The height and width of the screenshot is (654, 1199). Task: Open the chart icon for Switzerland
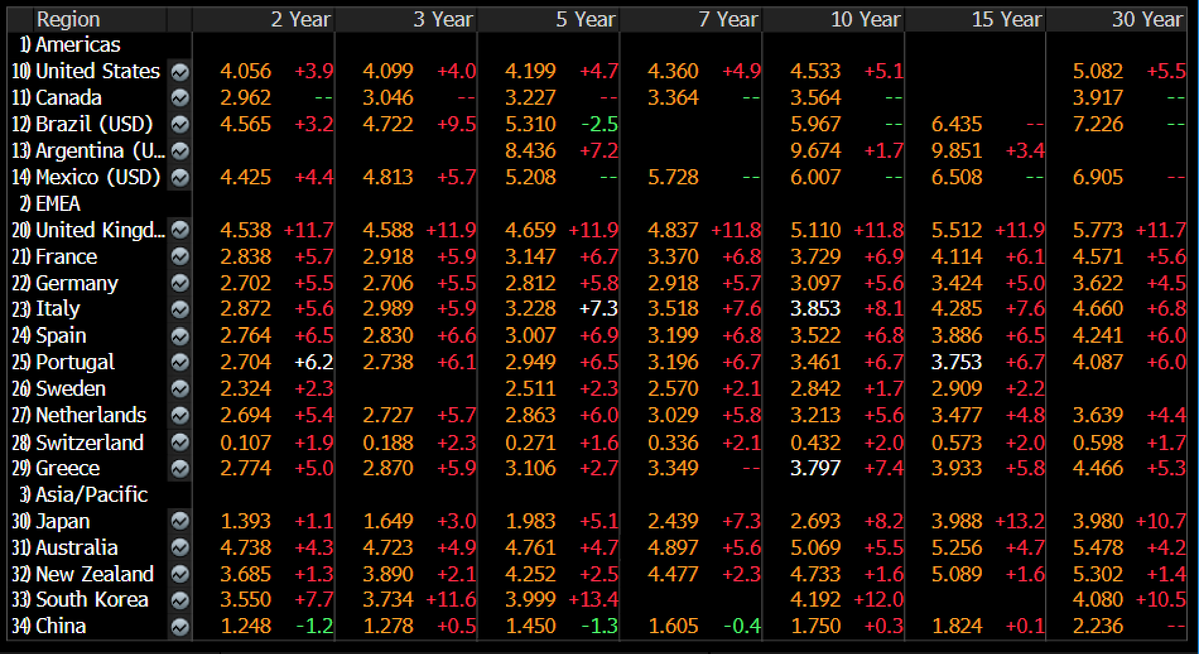[x=180, y=443]
